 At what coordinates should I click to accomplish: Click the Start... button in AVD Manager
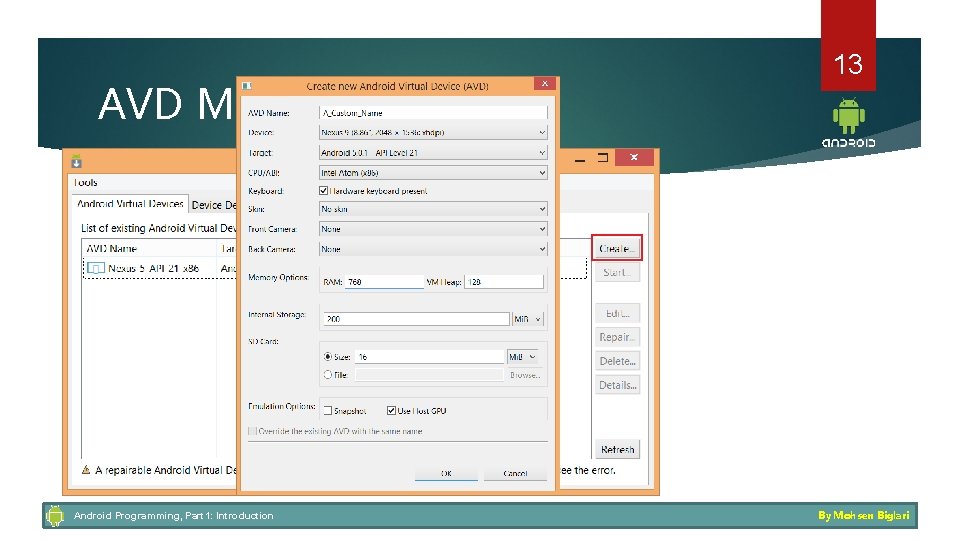click(617, 272)
